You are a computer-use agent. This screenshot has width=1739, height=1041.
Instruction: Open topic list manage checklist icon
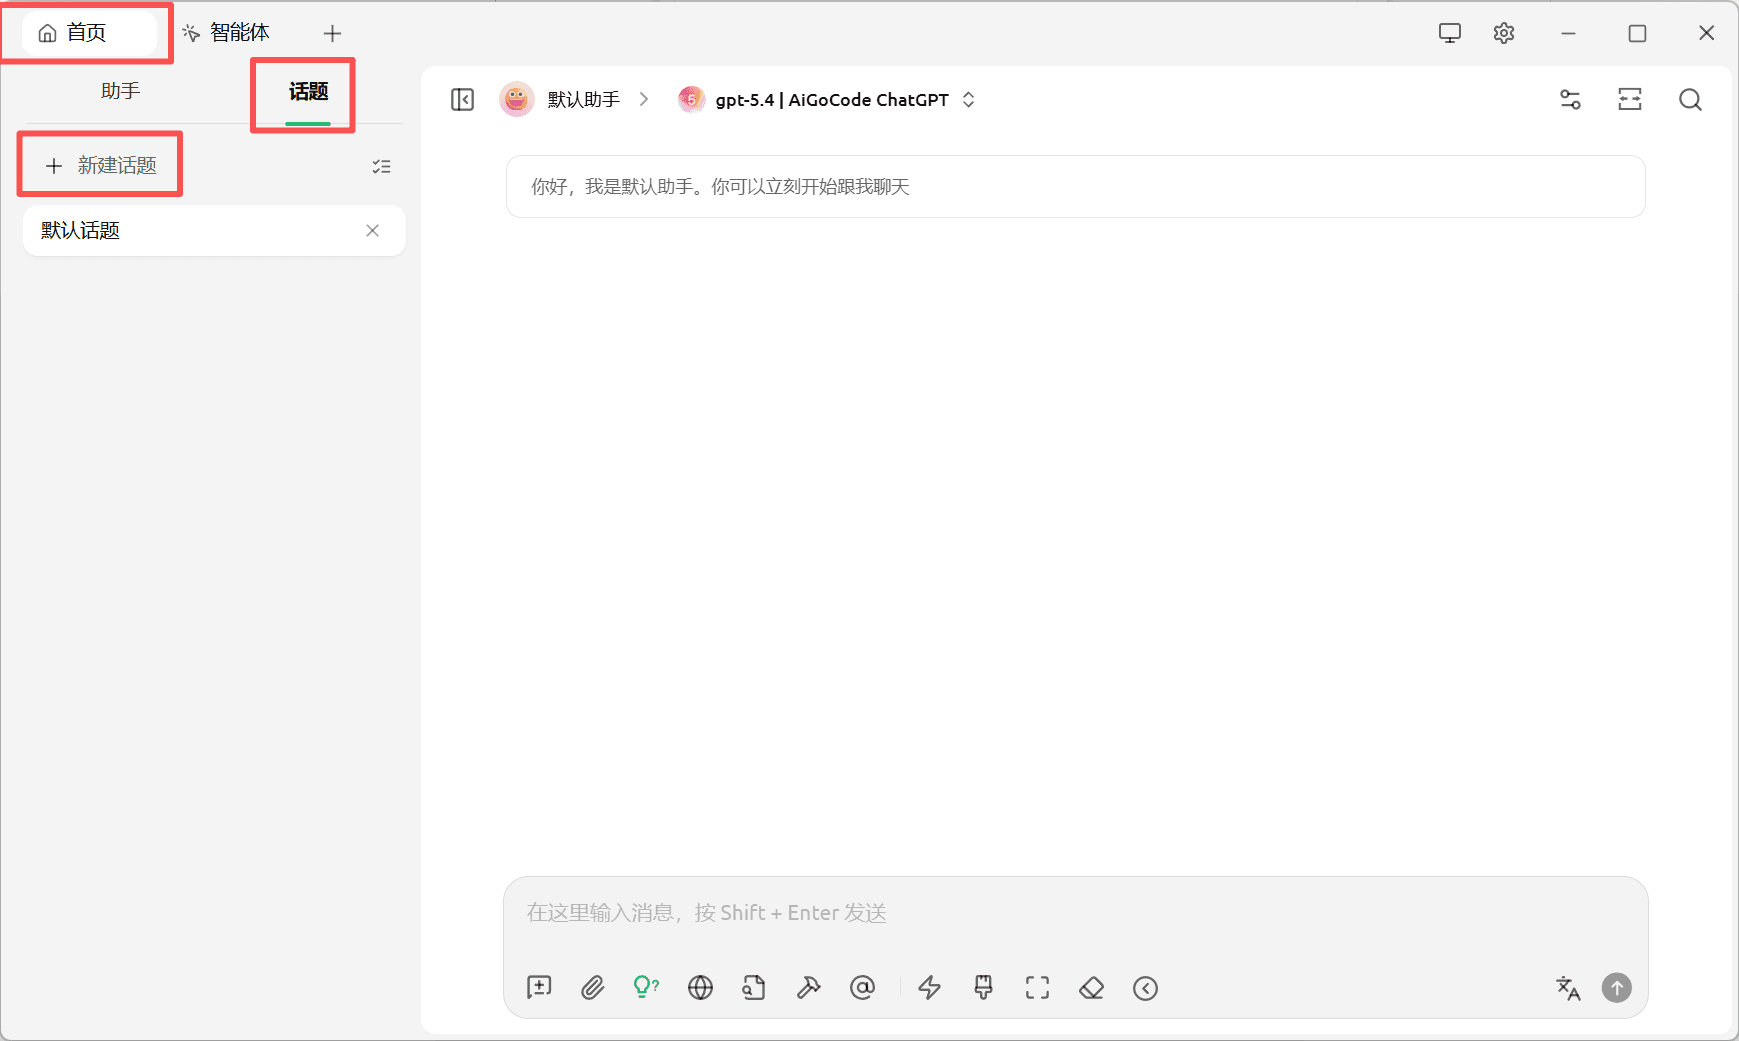382,166
